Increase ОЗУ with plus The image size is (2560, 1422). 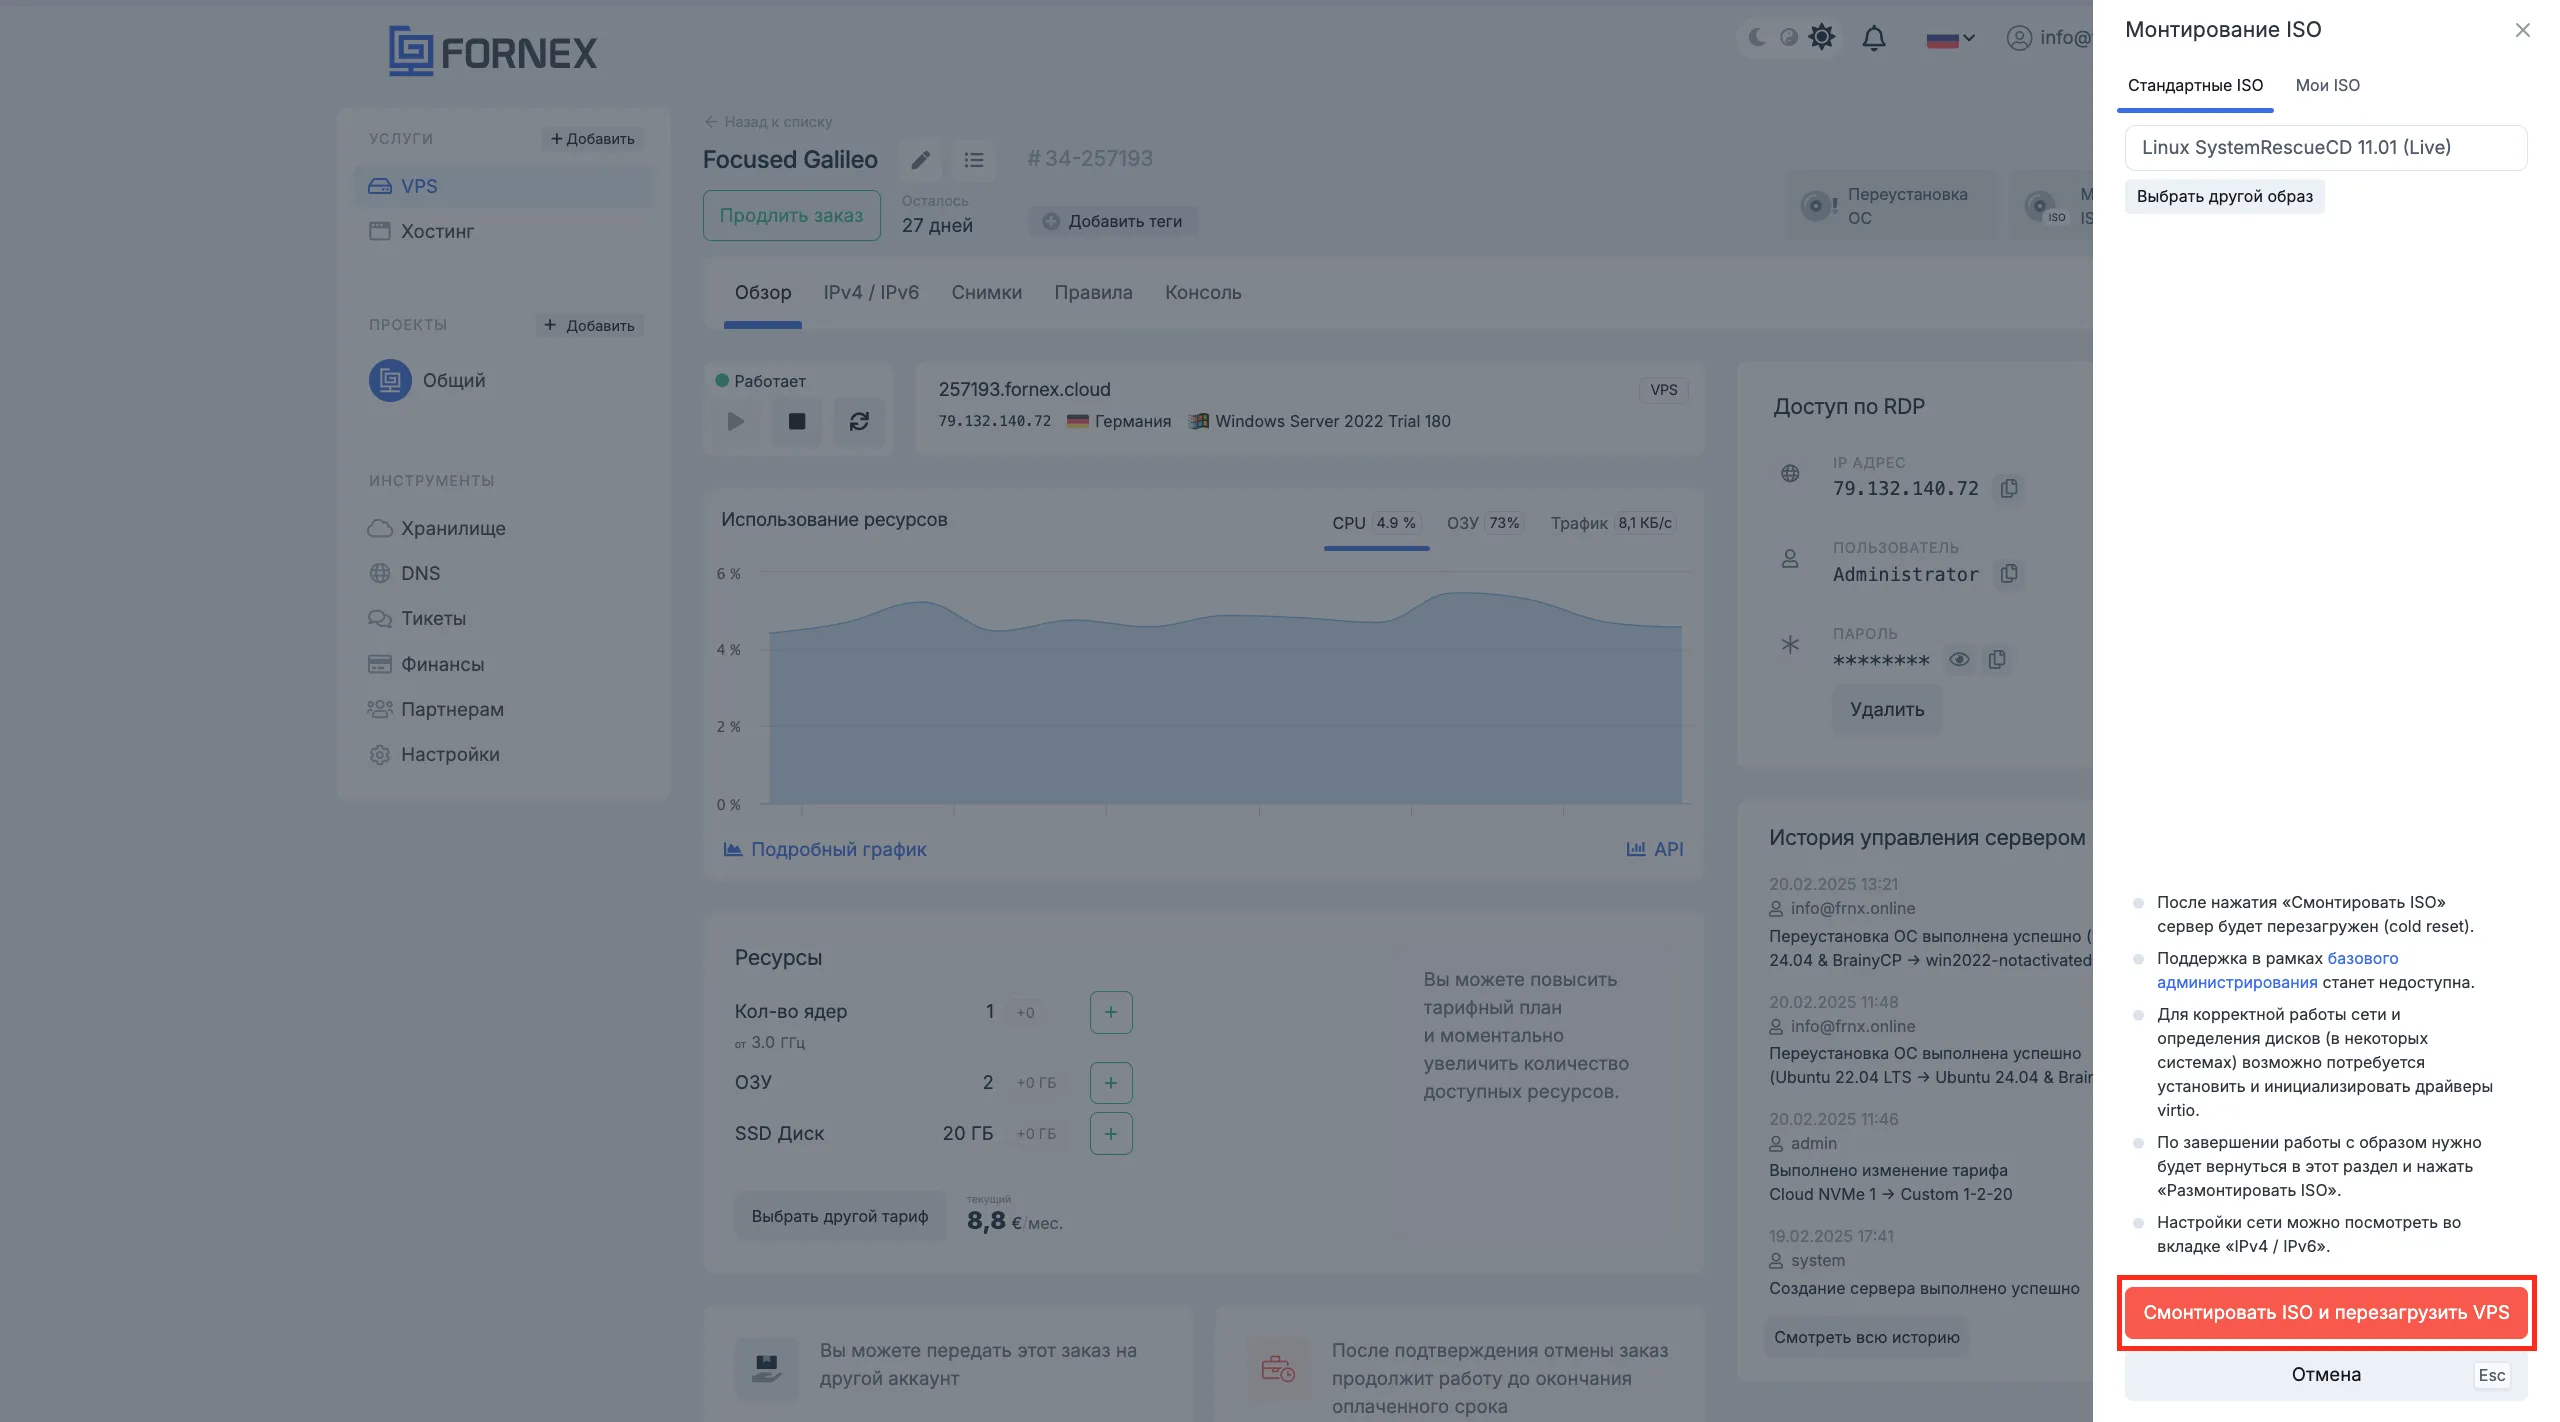coord(1111,1084)
